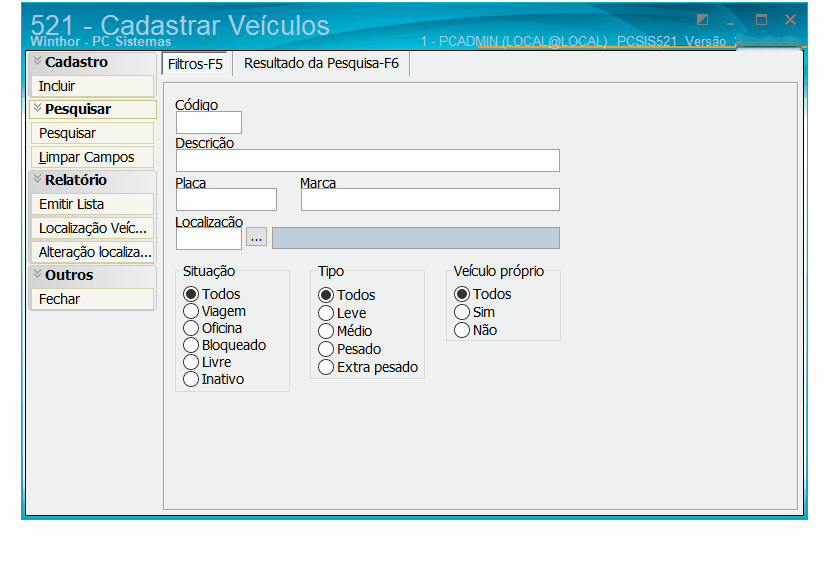Select Situação Oficina option

[x=191, y=328]
